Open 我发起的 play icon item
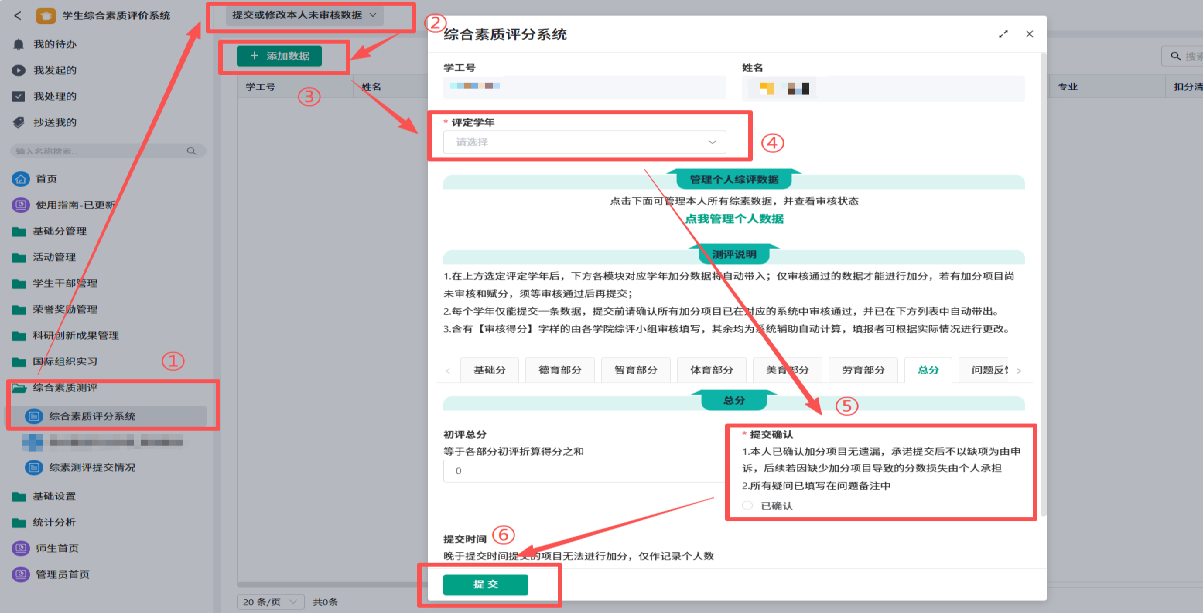The height and width of the screenshot is (613, 1203). coord(18,70)
